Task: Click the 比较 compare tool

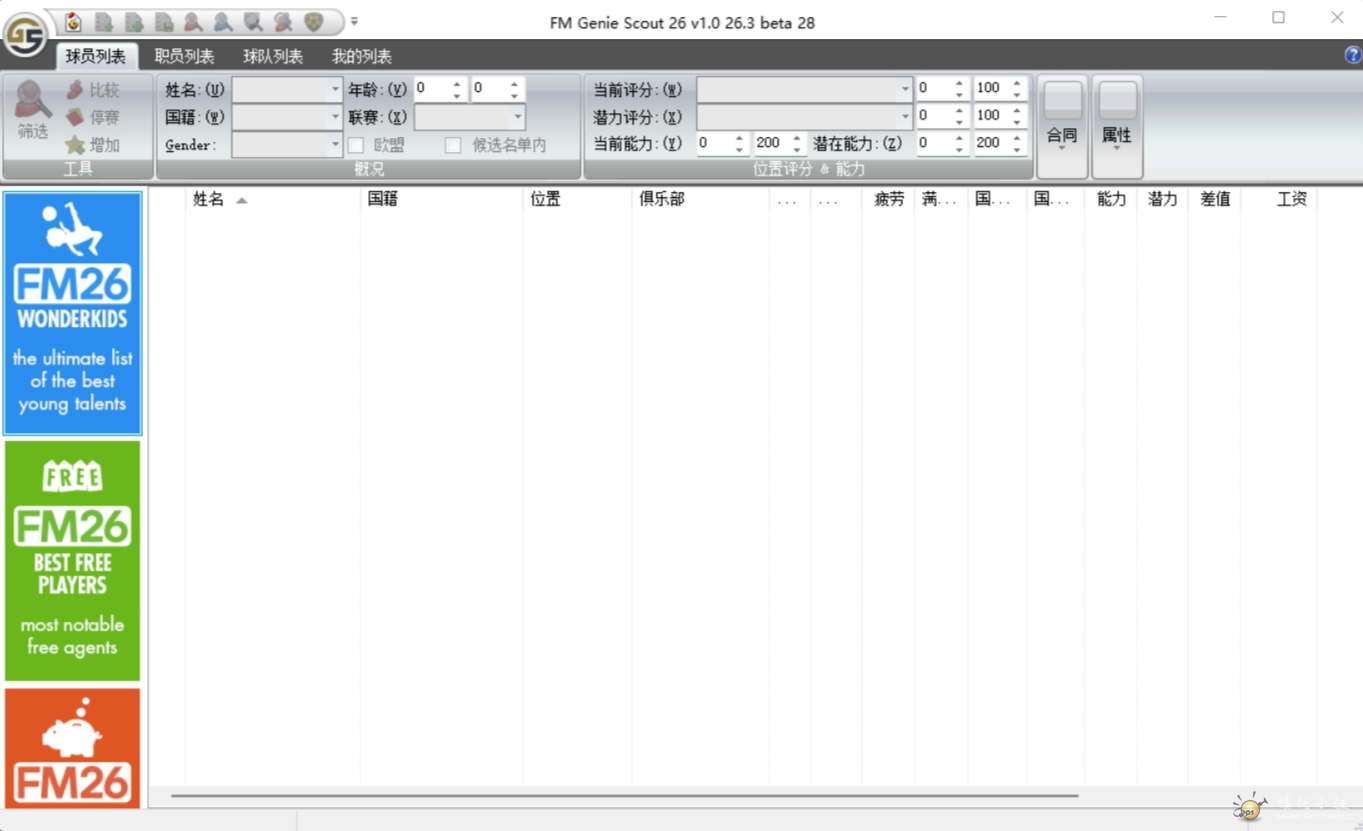Action: (100, 88)
